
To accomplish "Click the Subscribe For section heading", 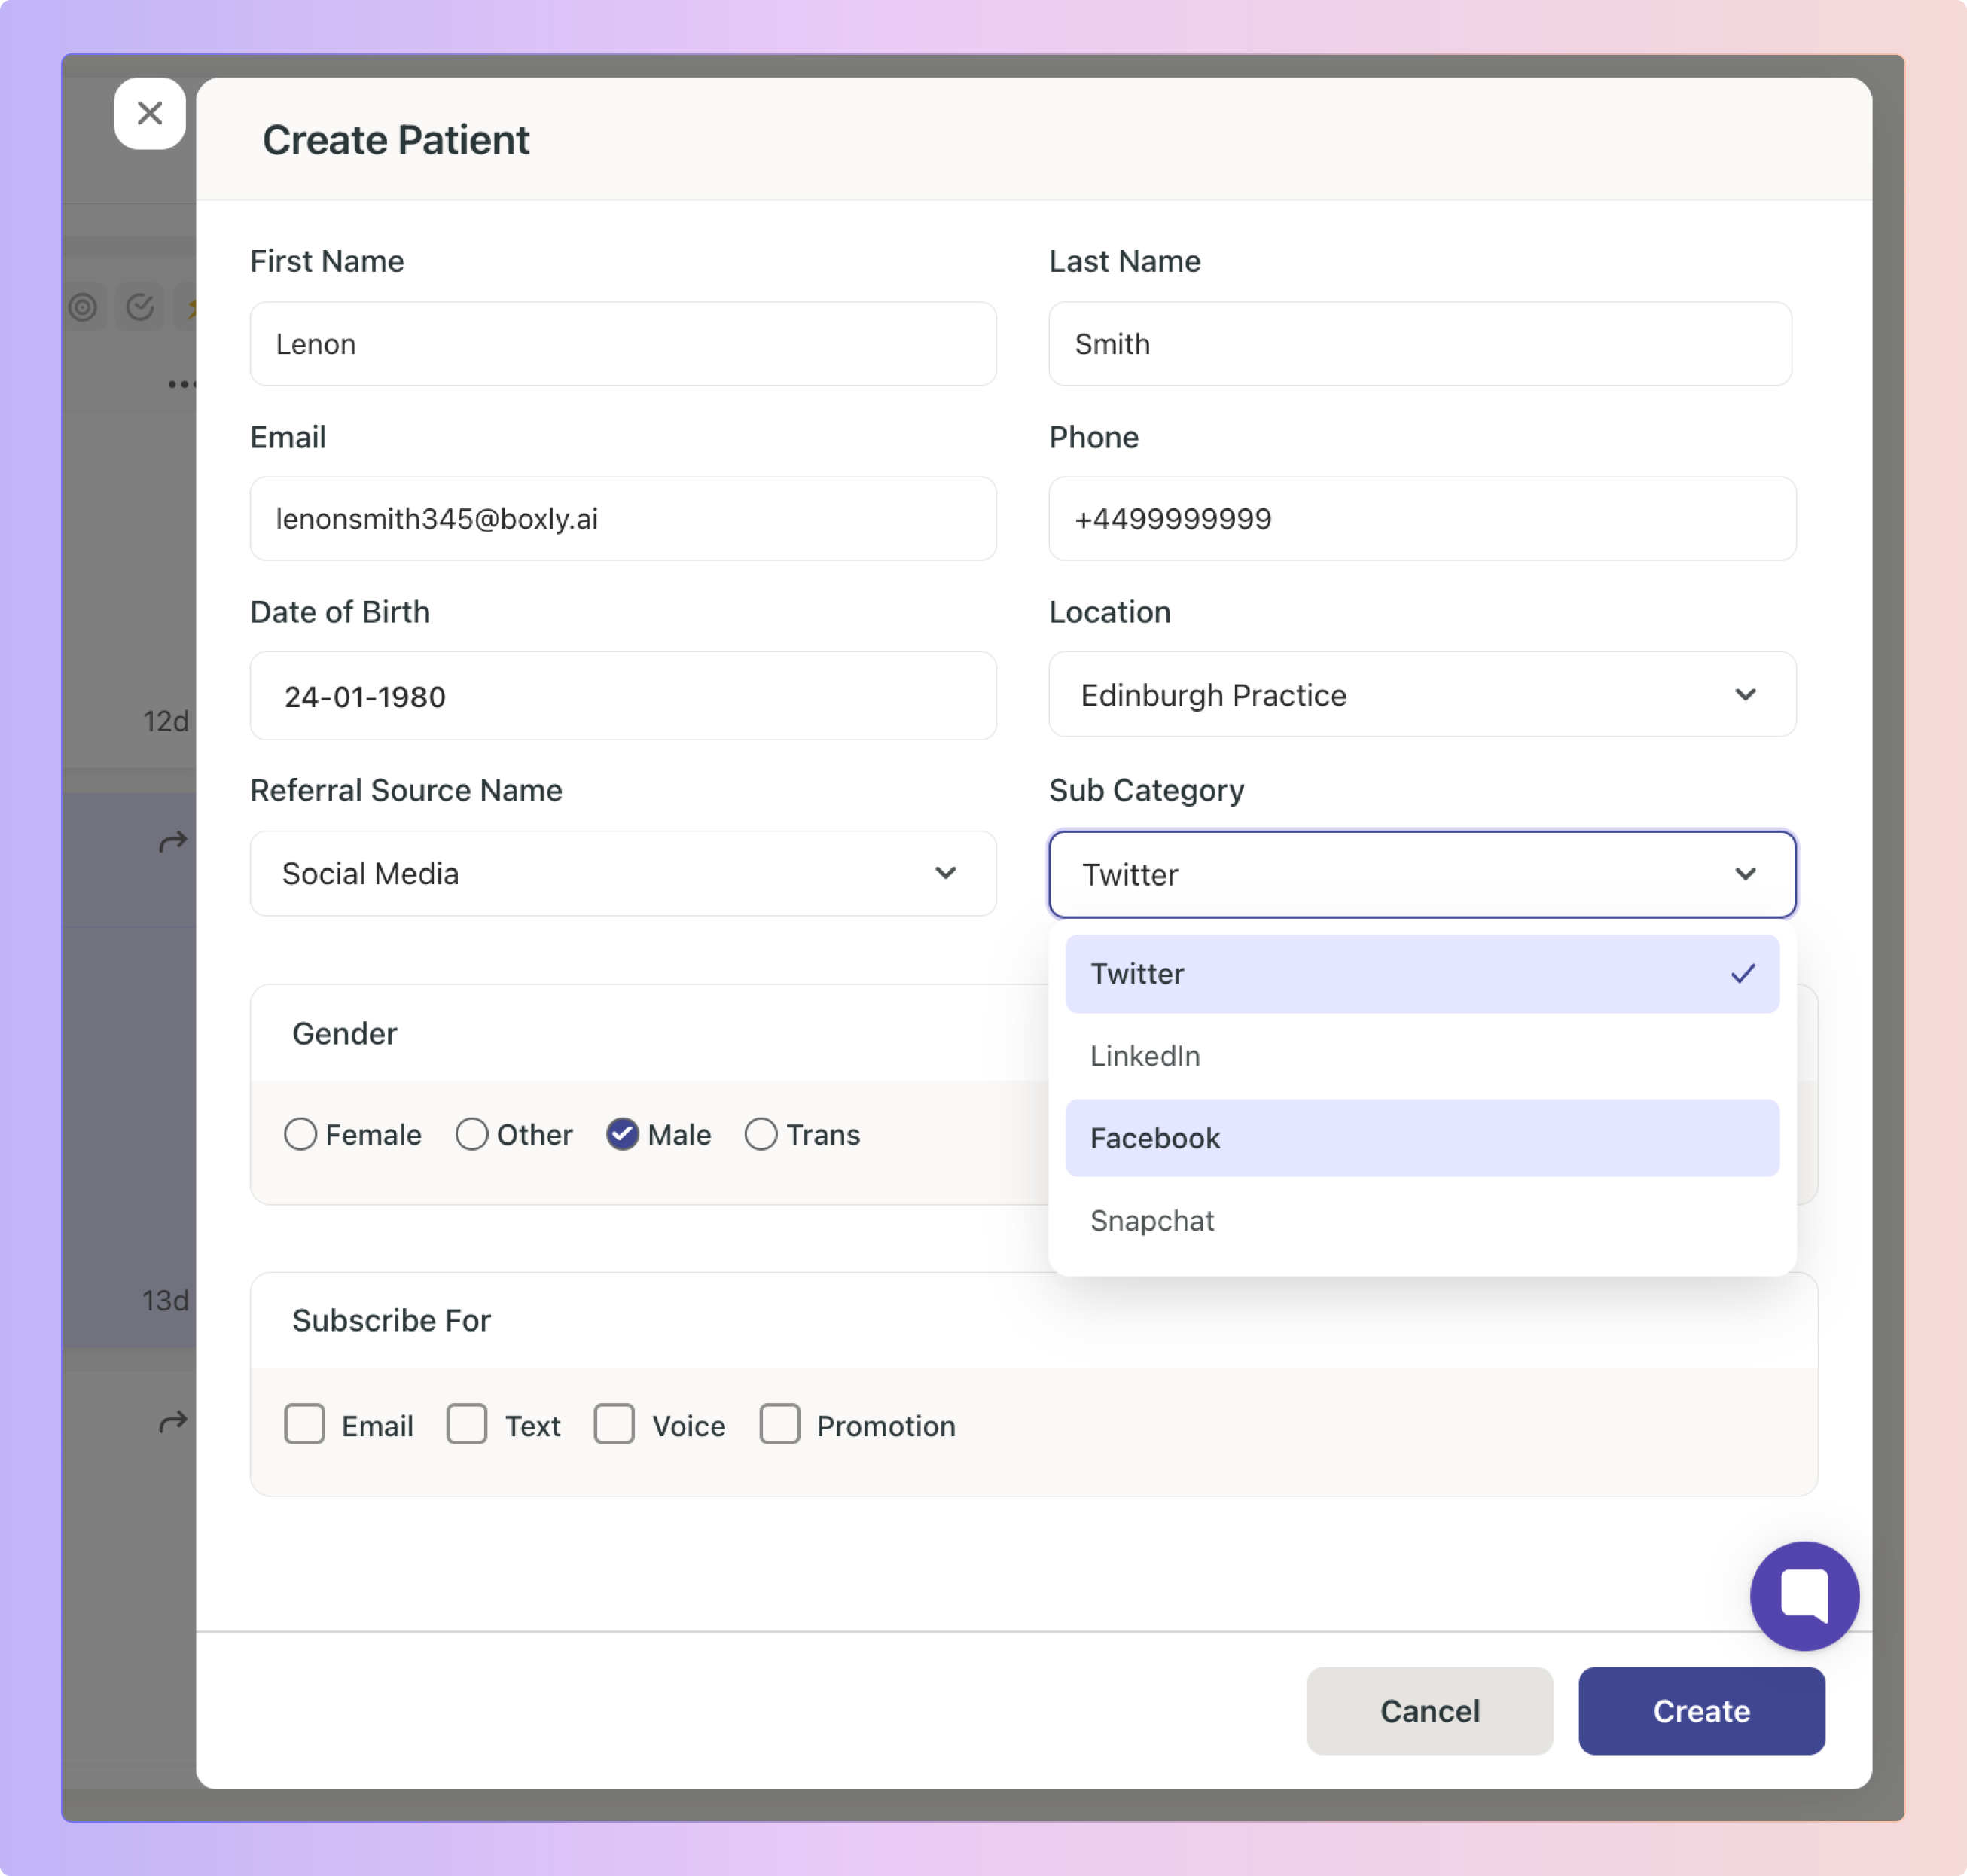I will coord(391,1320).
